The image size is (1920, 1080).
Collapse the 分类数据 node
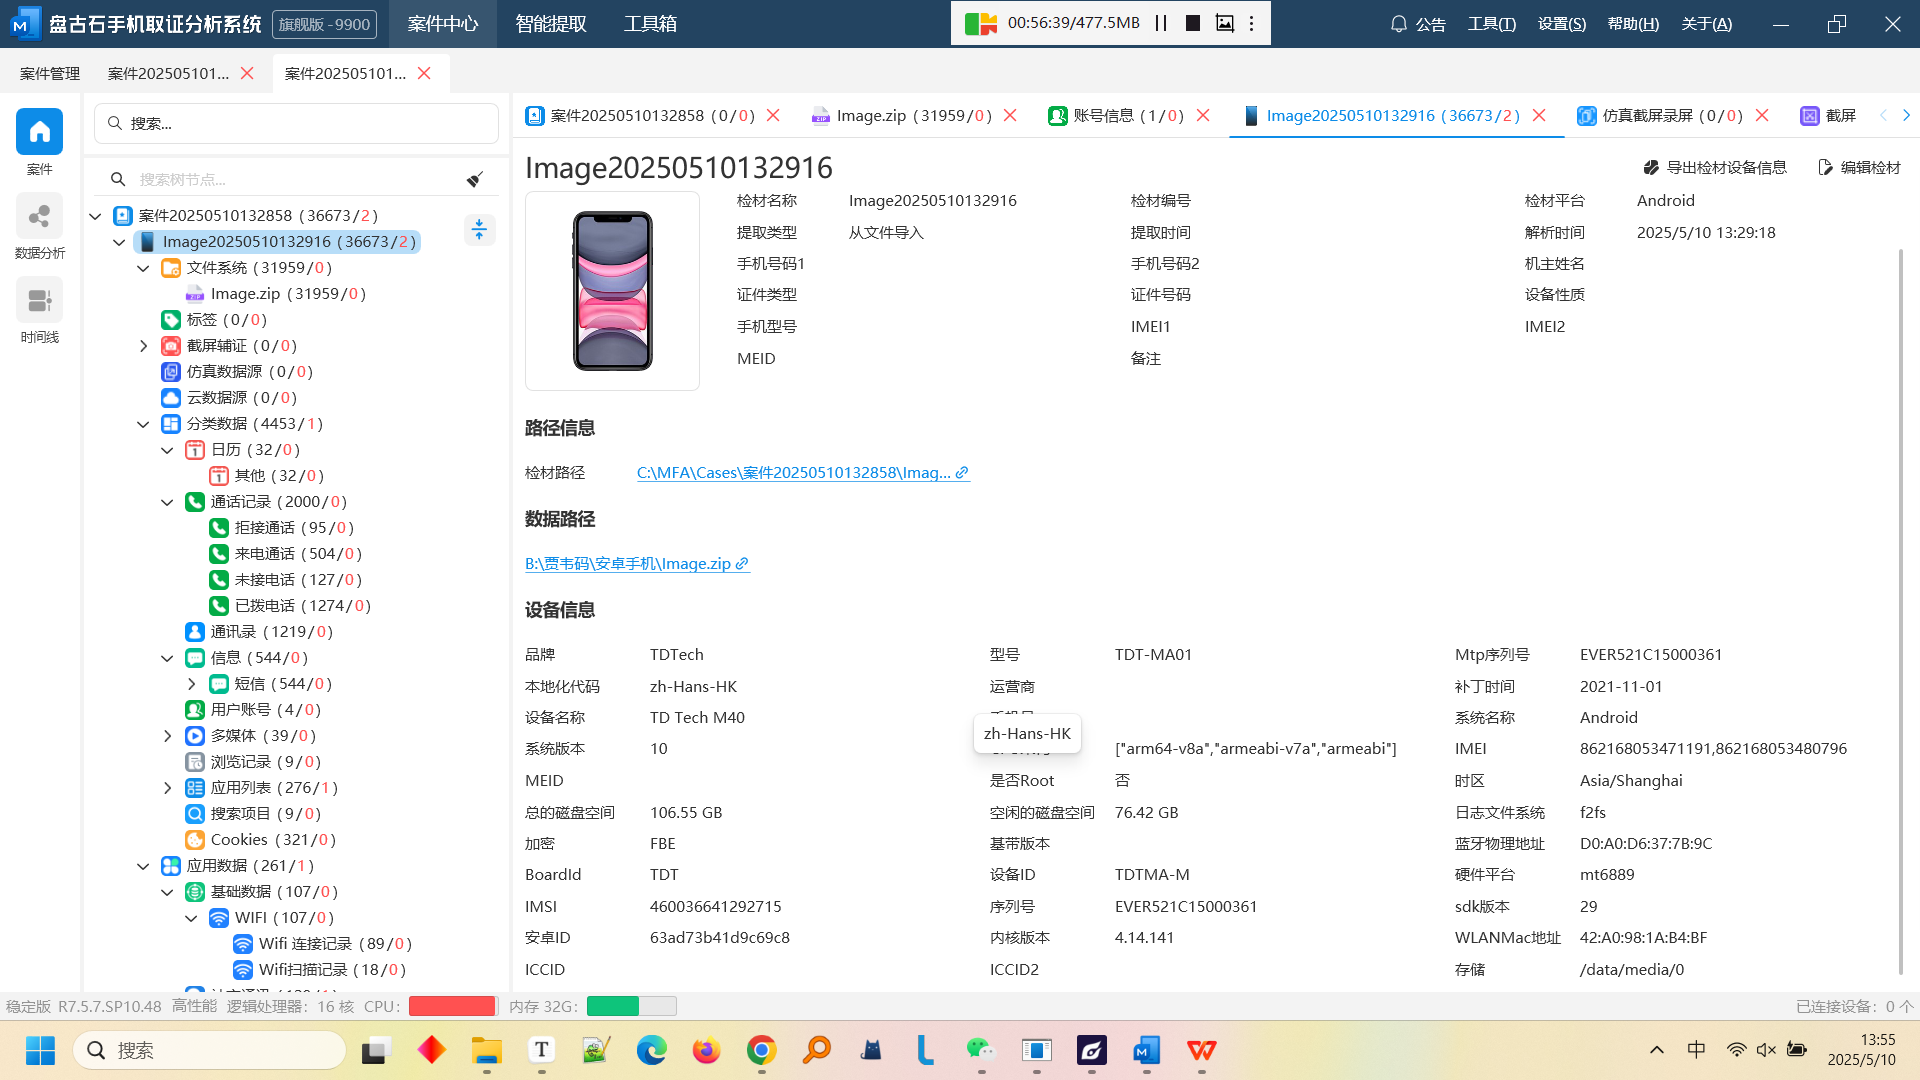(143, 424)
